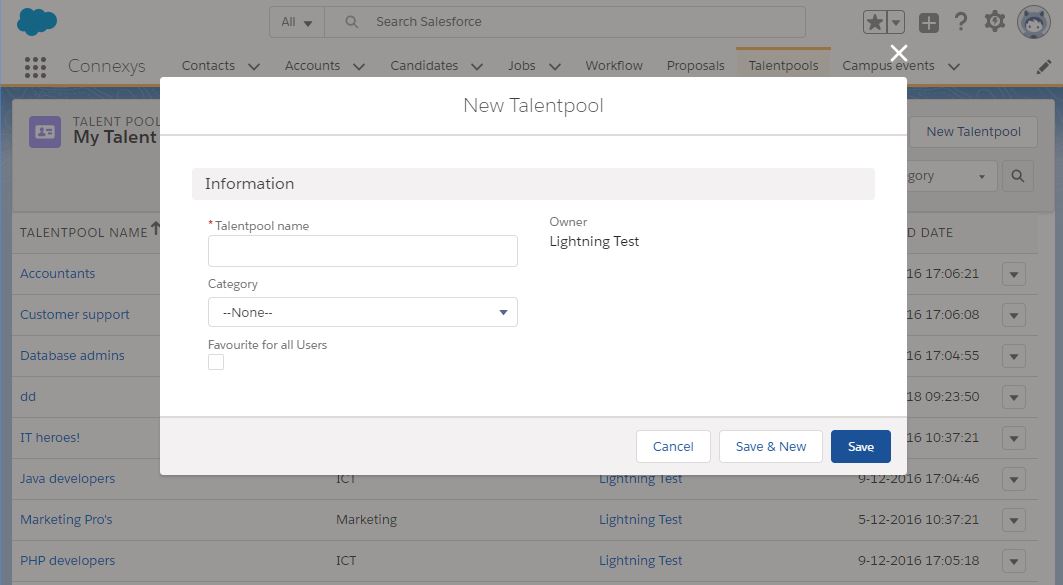Open the Accountants talentpool link
Viewport: 1063px width, 585px height.
(58, 274)
